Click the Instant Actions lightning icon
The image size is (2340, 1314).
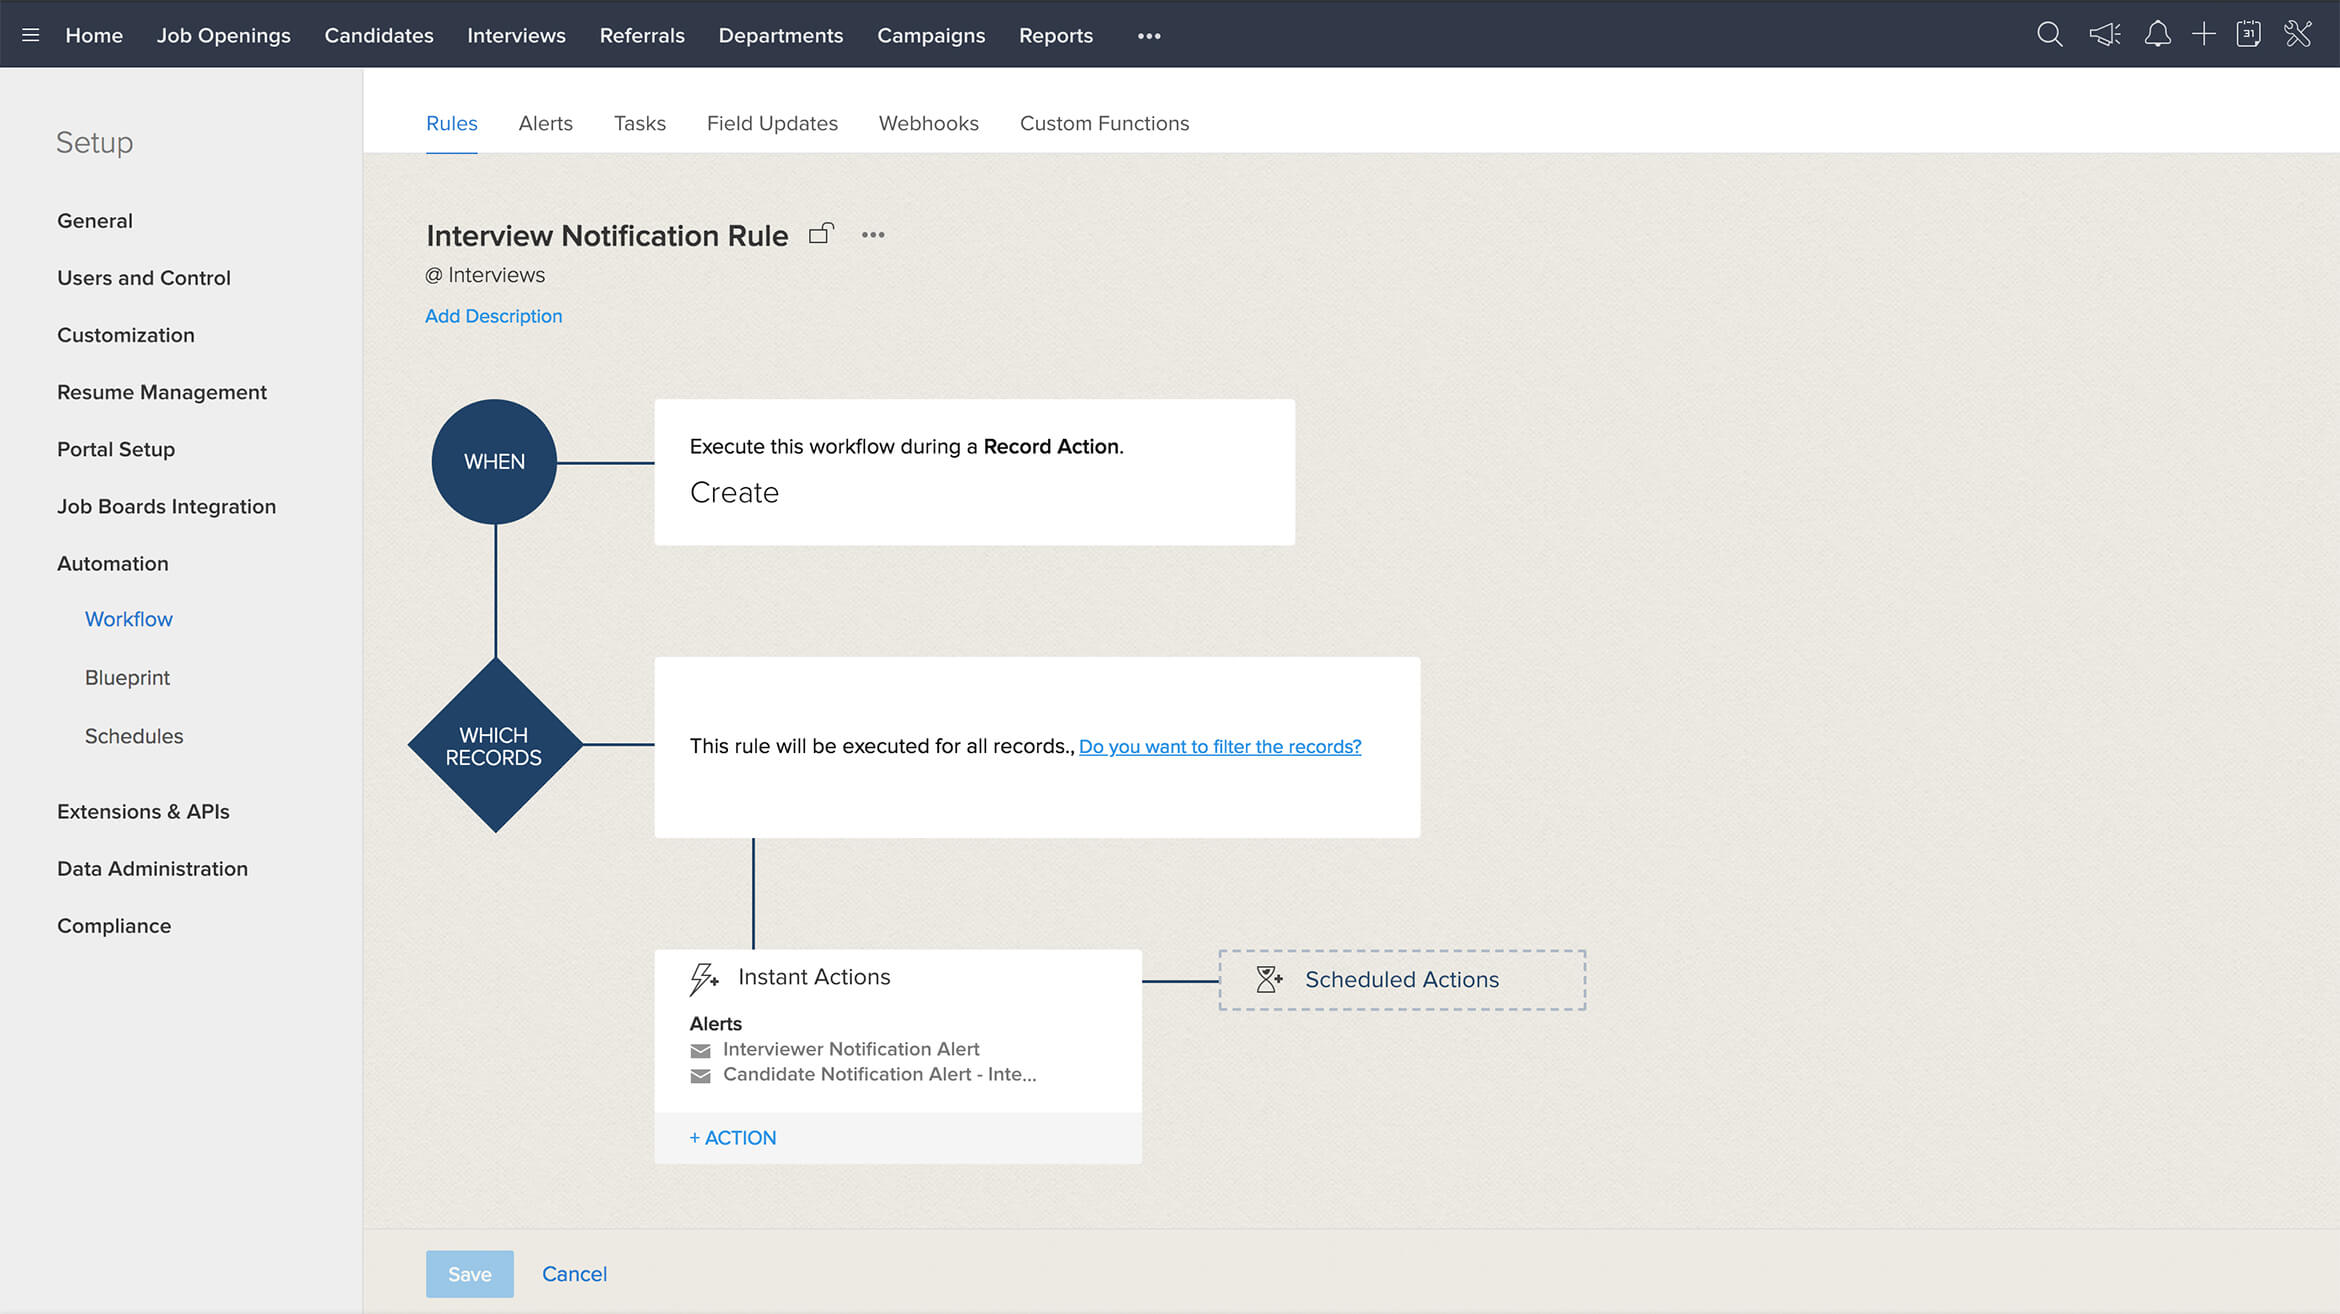pyautogui.click(x=703, y=978)
